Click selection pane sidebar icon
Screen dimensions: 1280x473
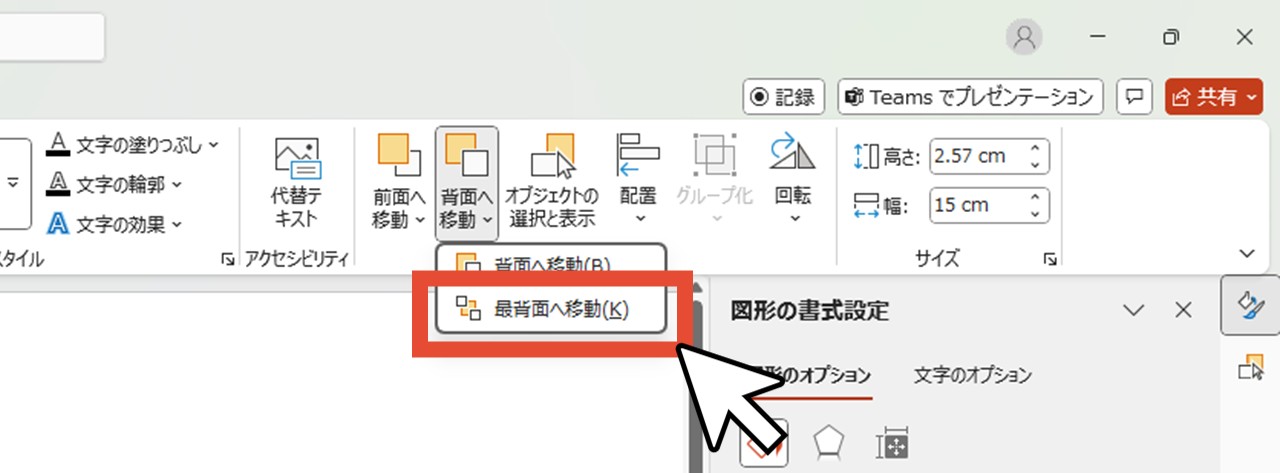1250,368
